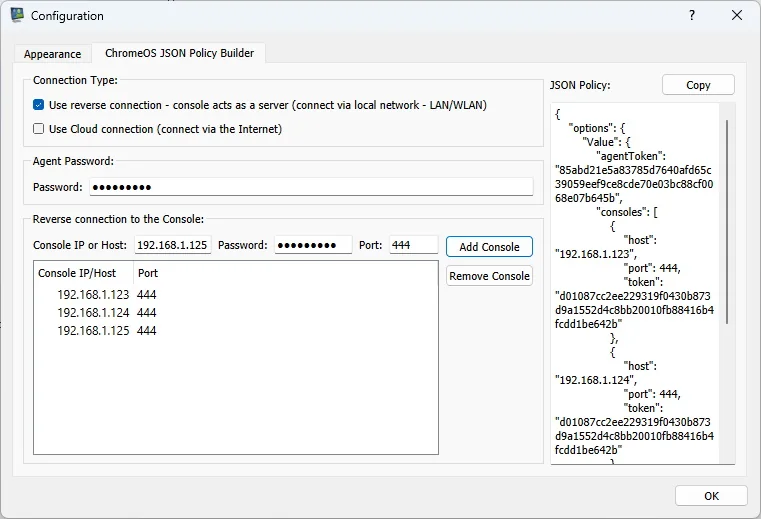
Task: Select the ChromeOS JSON Policy Builder tab
Action: (x=179, y=53)
